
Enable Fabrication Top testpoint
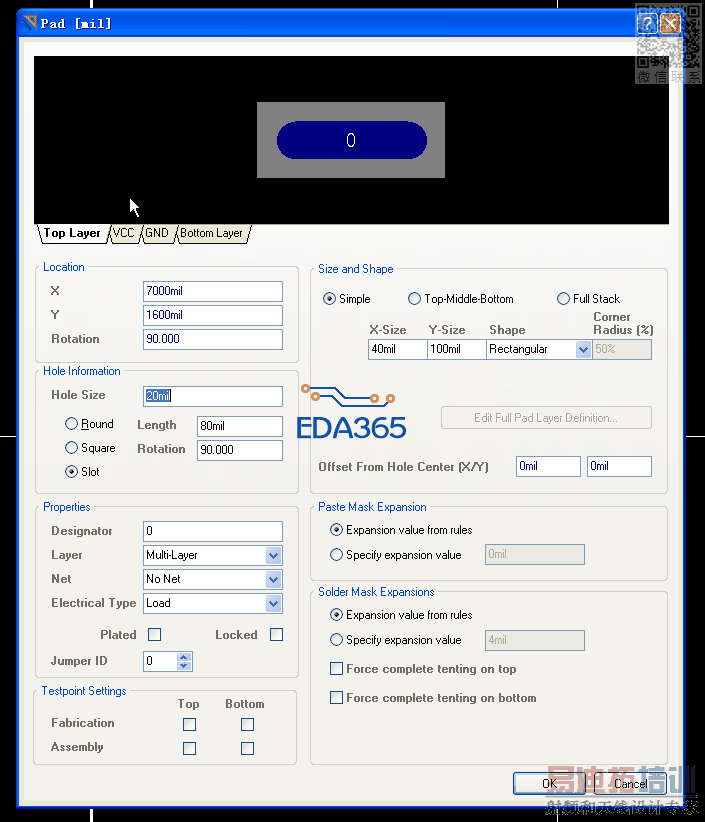(190, 724)
